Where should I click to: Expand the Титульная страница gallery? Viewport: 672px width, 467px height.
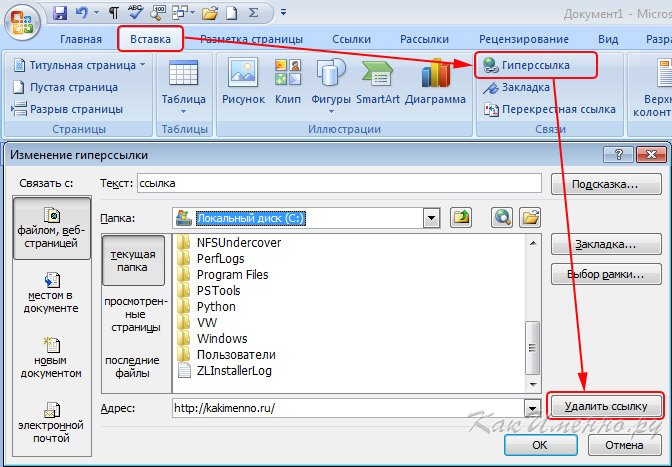click(79, 65)
